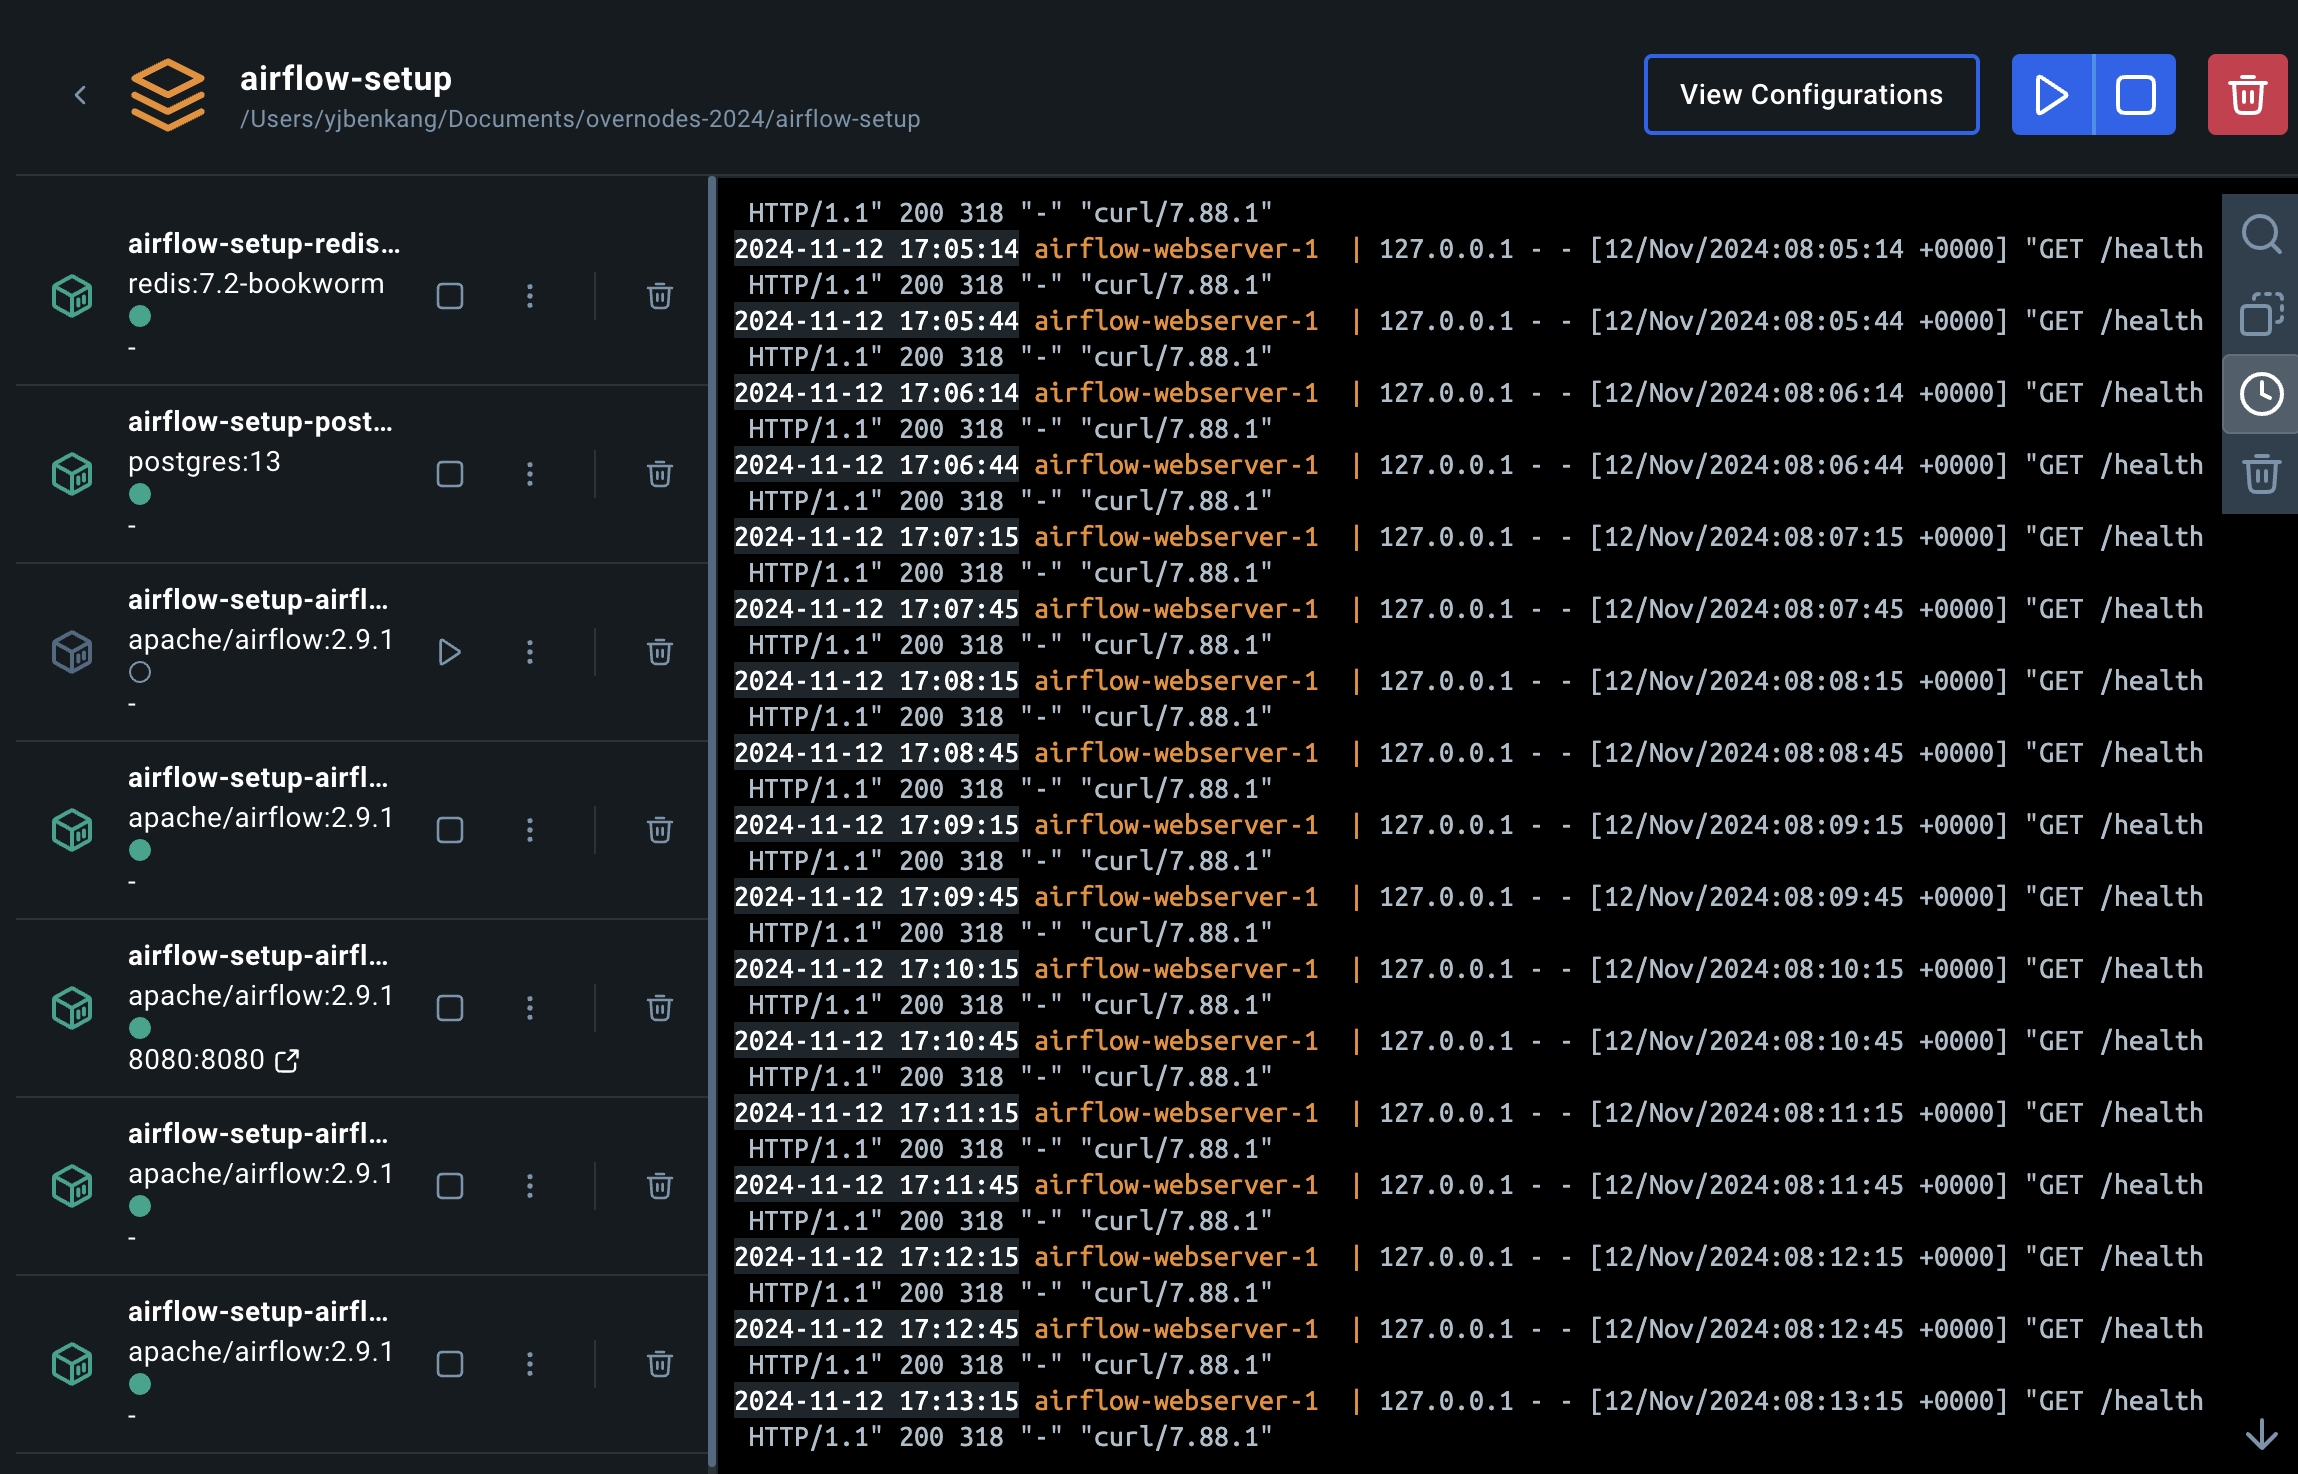
Task: Select the airflow-setup-redis container entry
Action: (263, 244)
